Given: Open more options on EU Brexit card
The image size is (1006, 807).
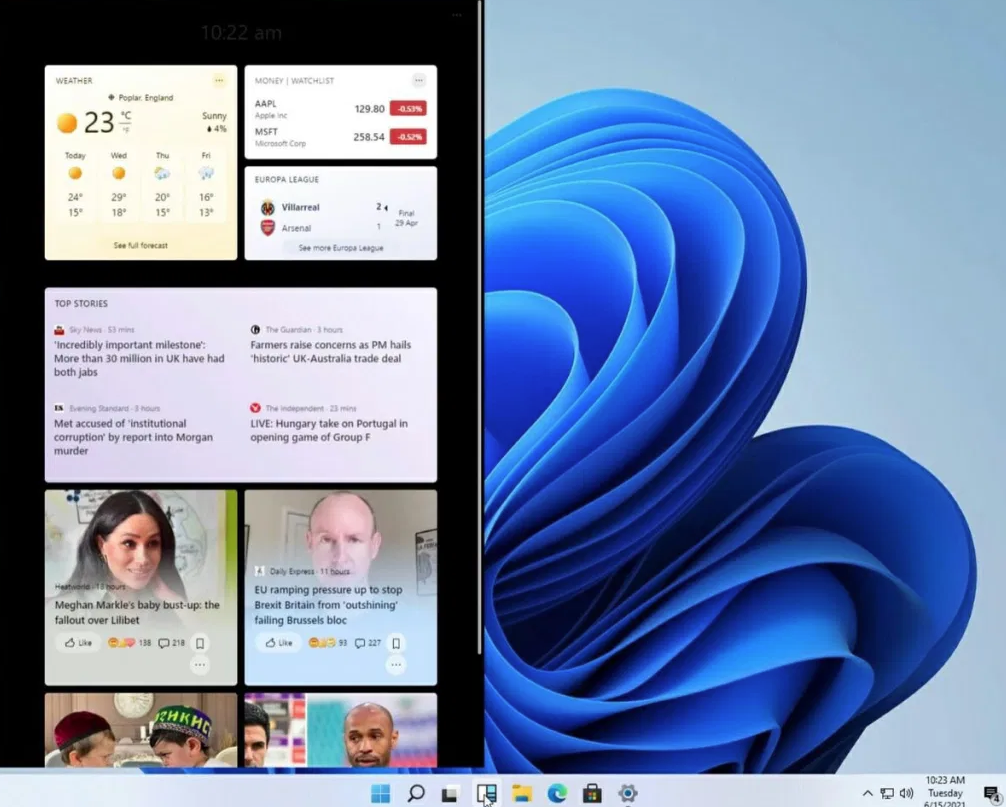Looking at the screenshot, I should point(396,665).
